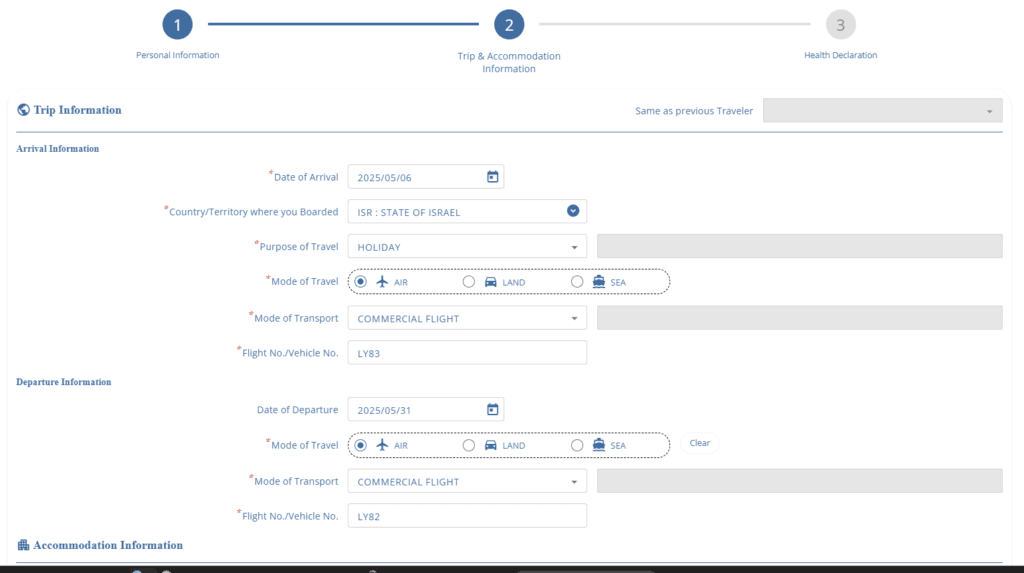
Task: Click the building icon beside Accommodation Information
Action: click(23, 545)
